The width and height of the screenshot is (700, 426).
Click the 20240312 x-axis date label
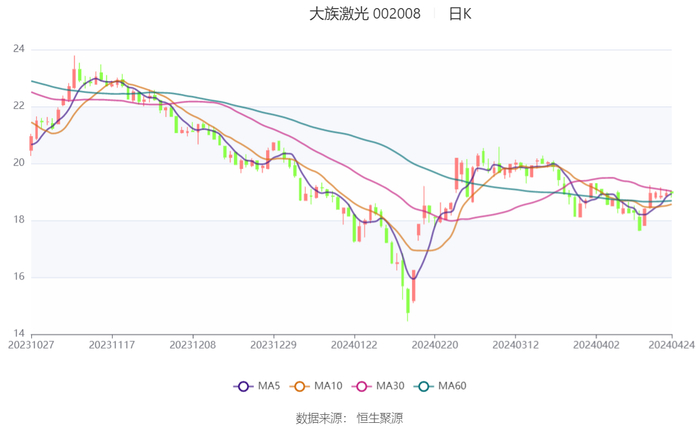pyautogui.click(x=514, y=344)
